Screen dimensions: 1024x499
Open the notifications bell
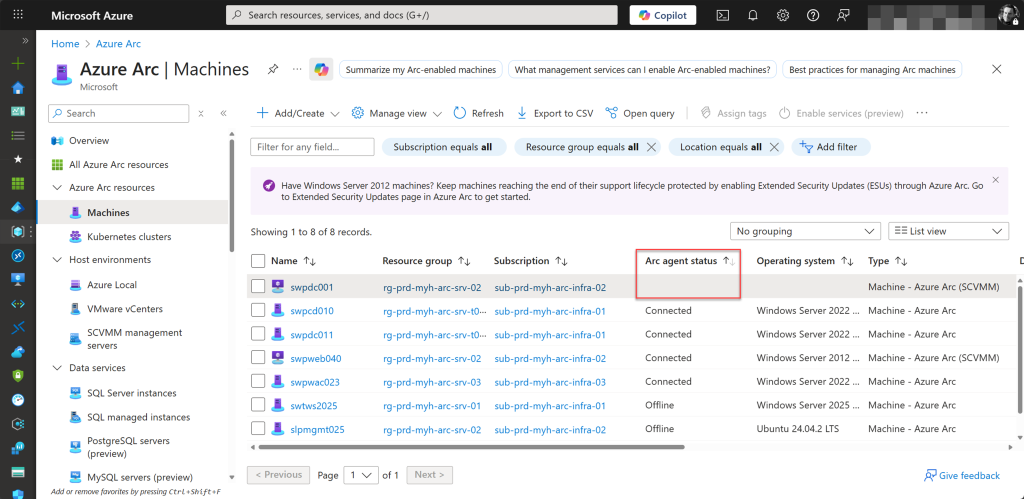pyautogui.click(x=752, y=15)
